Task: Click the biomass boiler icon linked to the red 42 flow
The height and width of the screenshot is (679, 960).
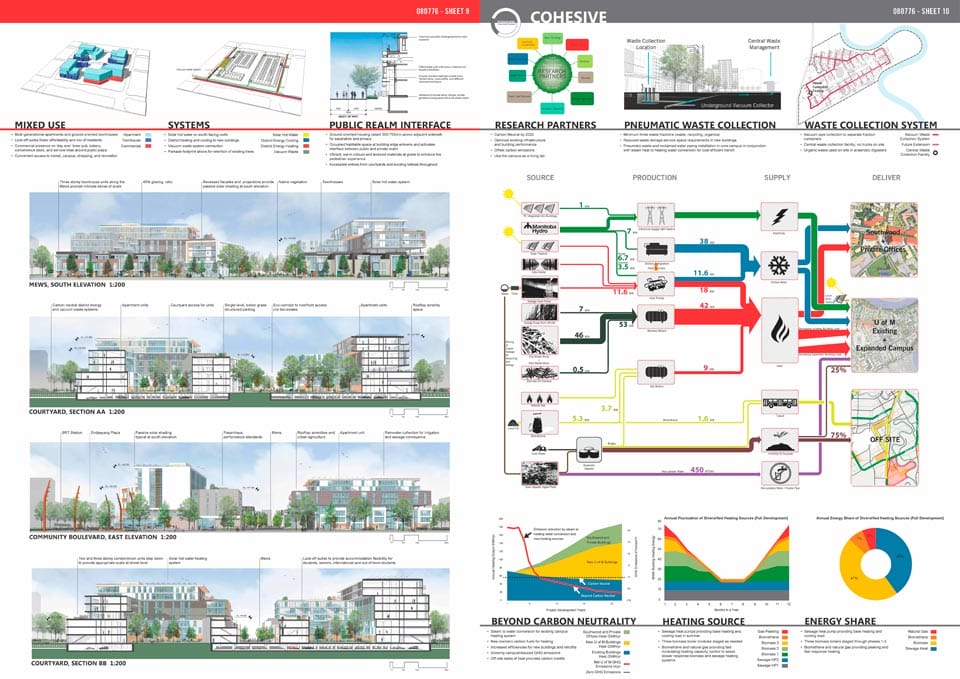Action: point(656,317)
